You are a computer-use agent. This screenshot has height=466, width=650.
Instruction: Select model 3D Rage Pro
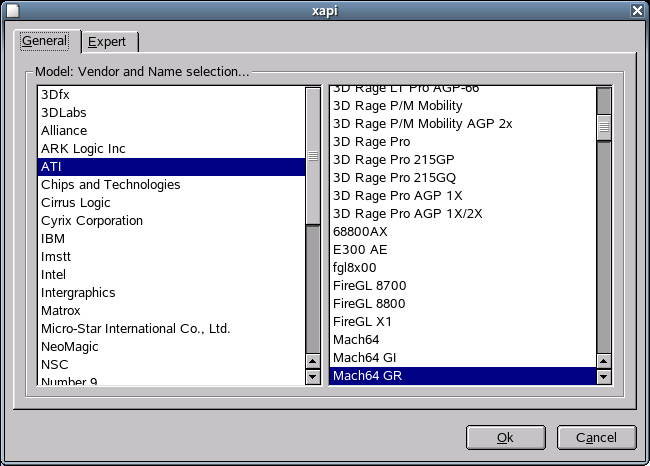463,142
